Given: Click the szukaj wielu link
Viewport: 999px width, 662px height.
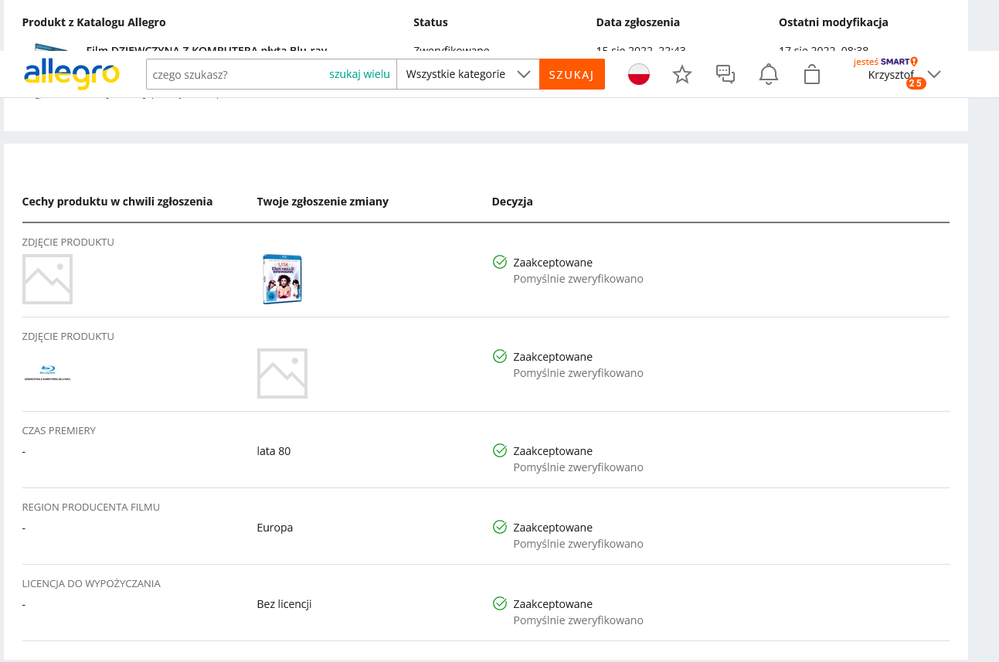Looking at the screenshot, I should pos(359,73).
